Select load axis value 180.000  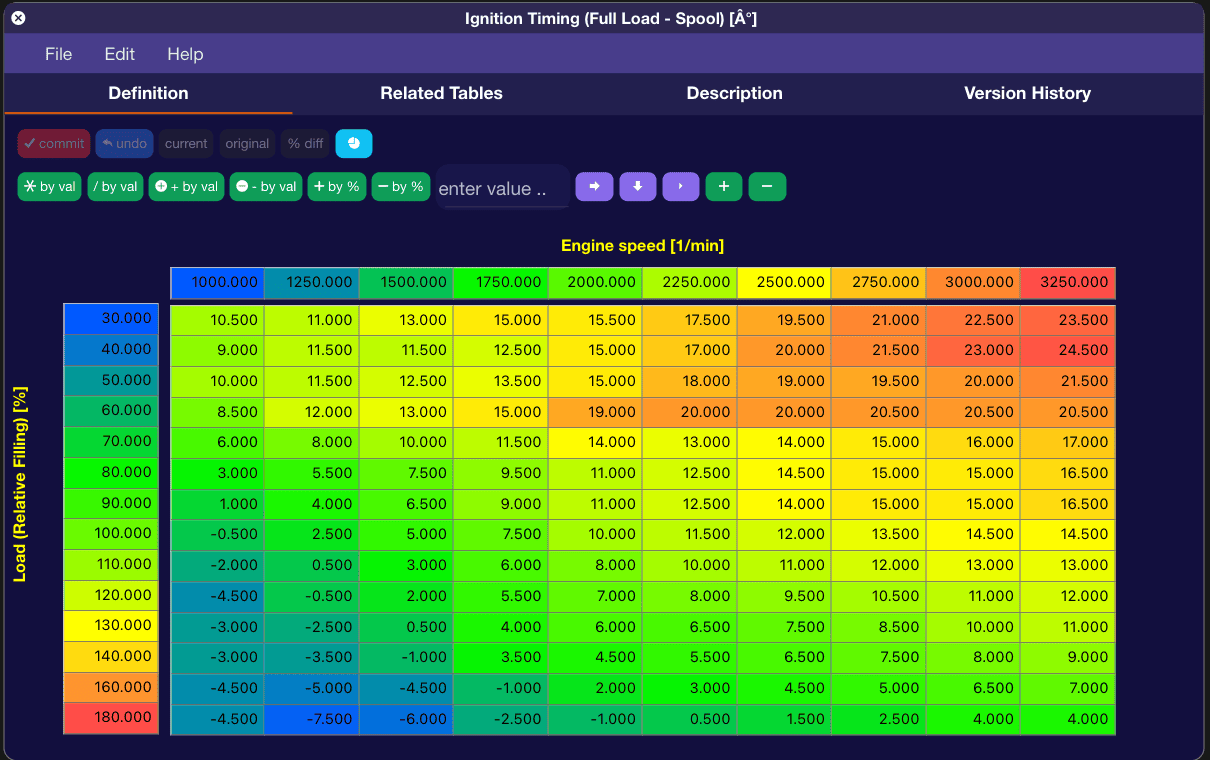111,718
